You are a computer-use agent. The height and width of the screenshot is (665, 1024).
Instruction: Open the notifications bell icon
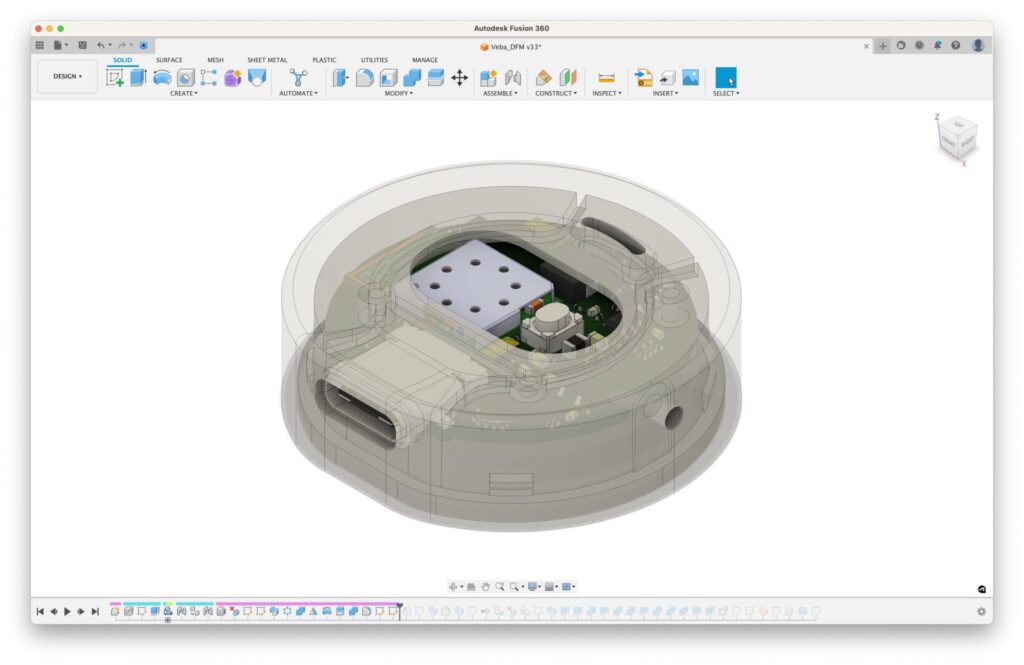pos(938,45)
